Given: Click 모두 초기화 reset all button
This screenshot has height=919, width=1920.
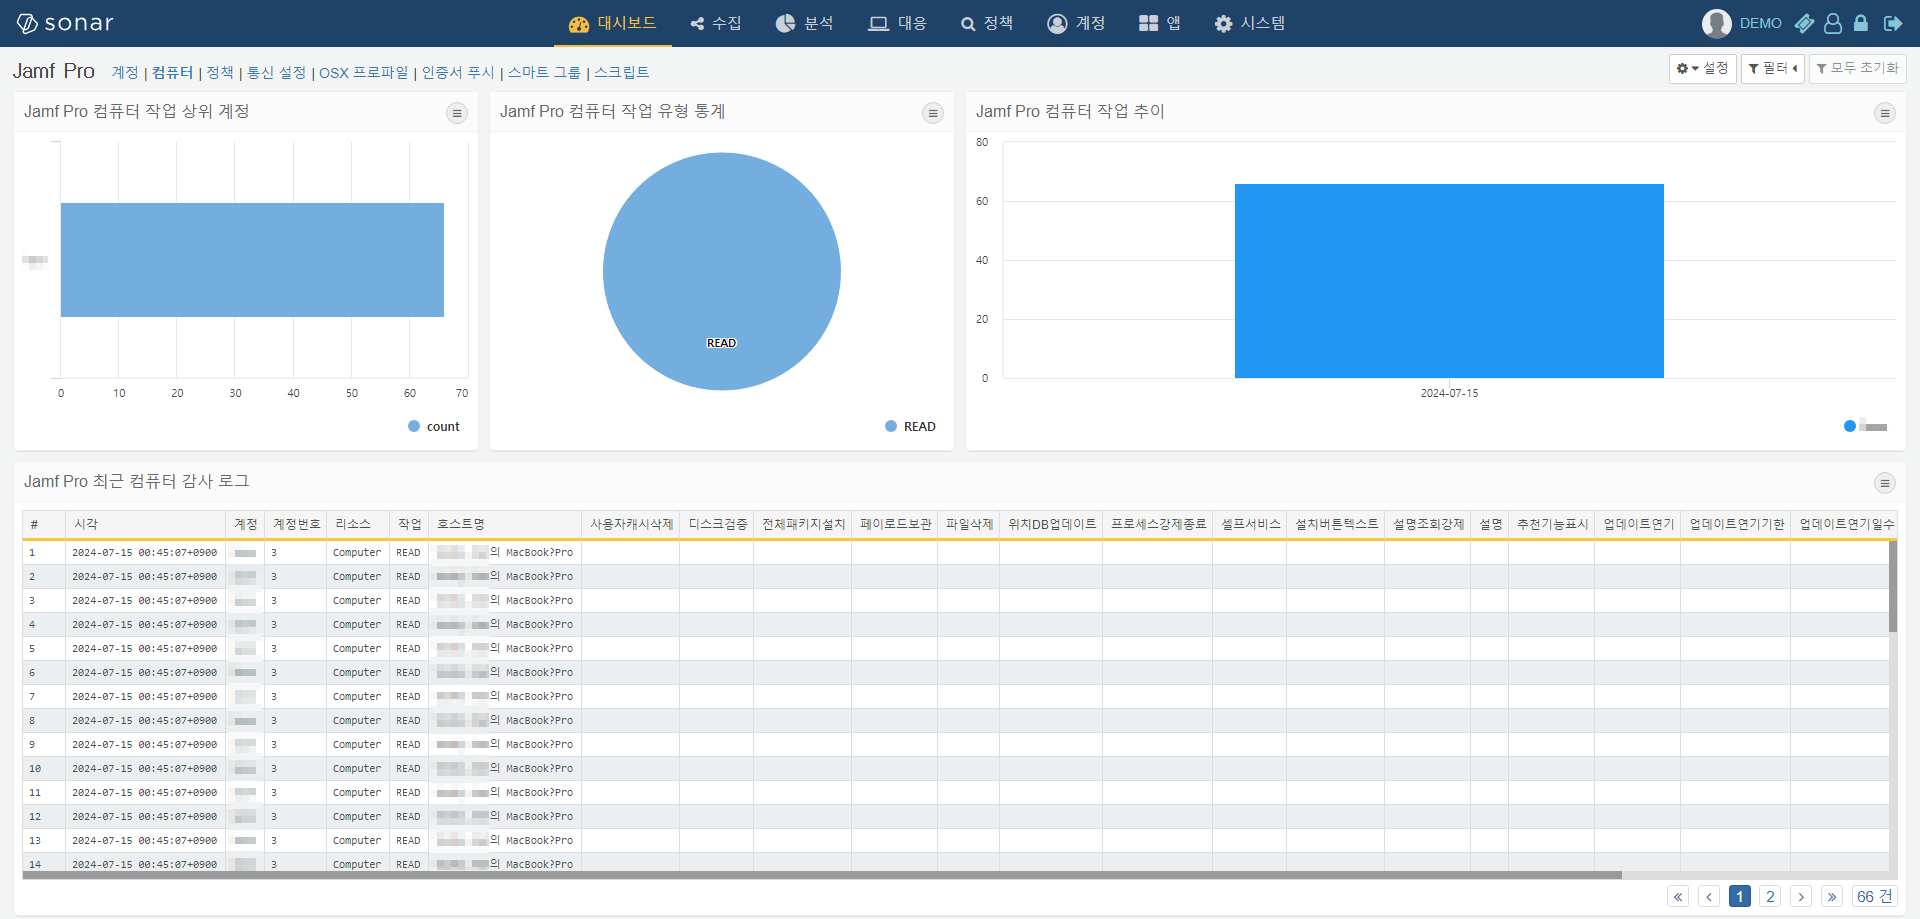Looking at the screenshot, I should click(1857, 68).
